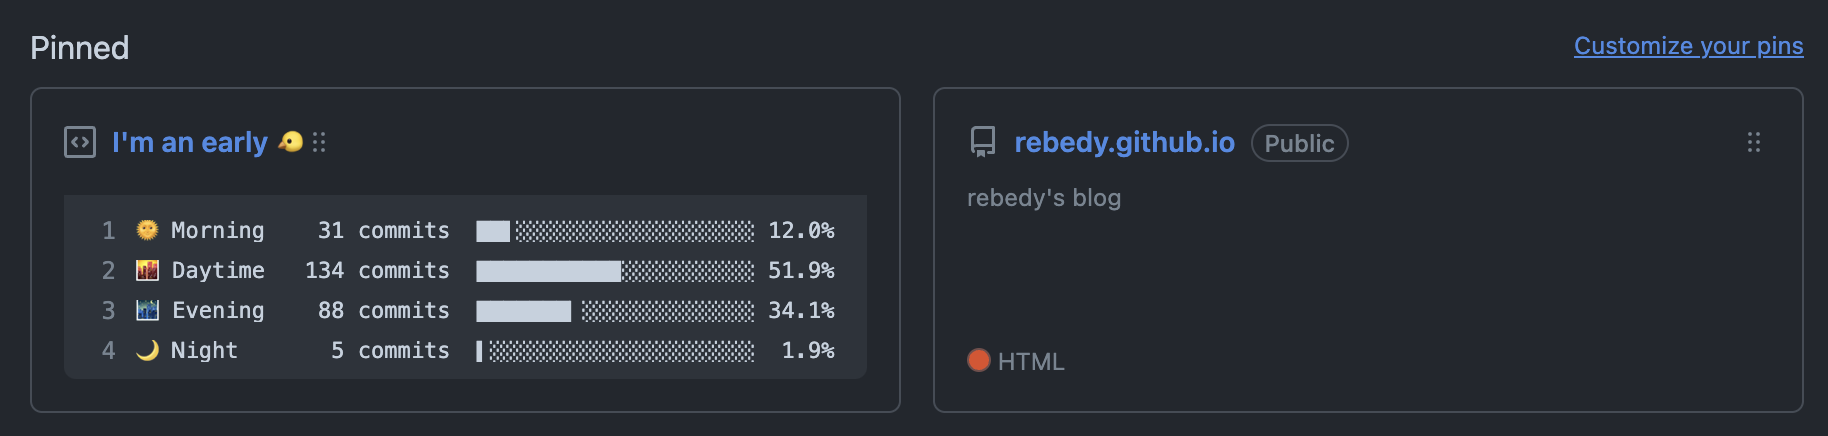1828x436 pixels.
Task: Click the drag handle next to the chick emoji
Action: click(x=319, y=142)
